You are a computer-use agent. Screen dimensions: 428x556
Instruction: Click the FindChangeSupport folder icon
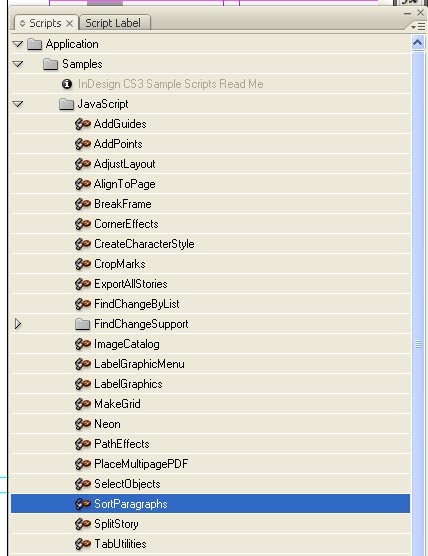coord(82,324)
